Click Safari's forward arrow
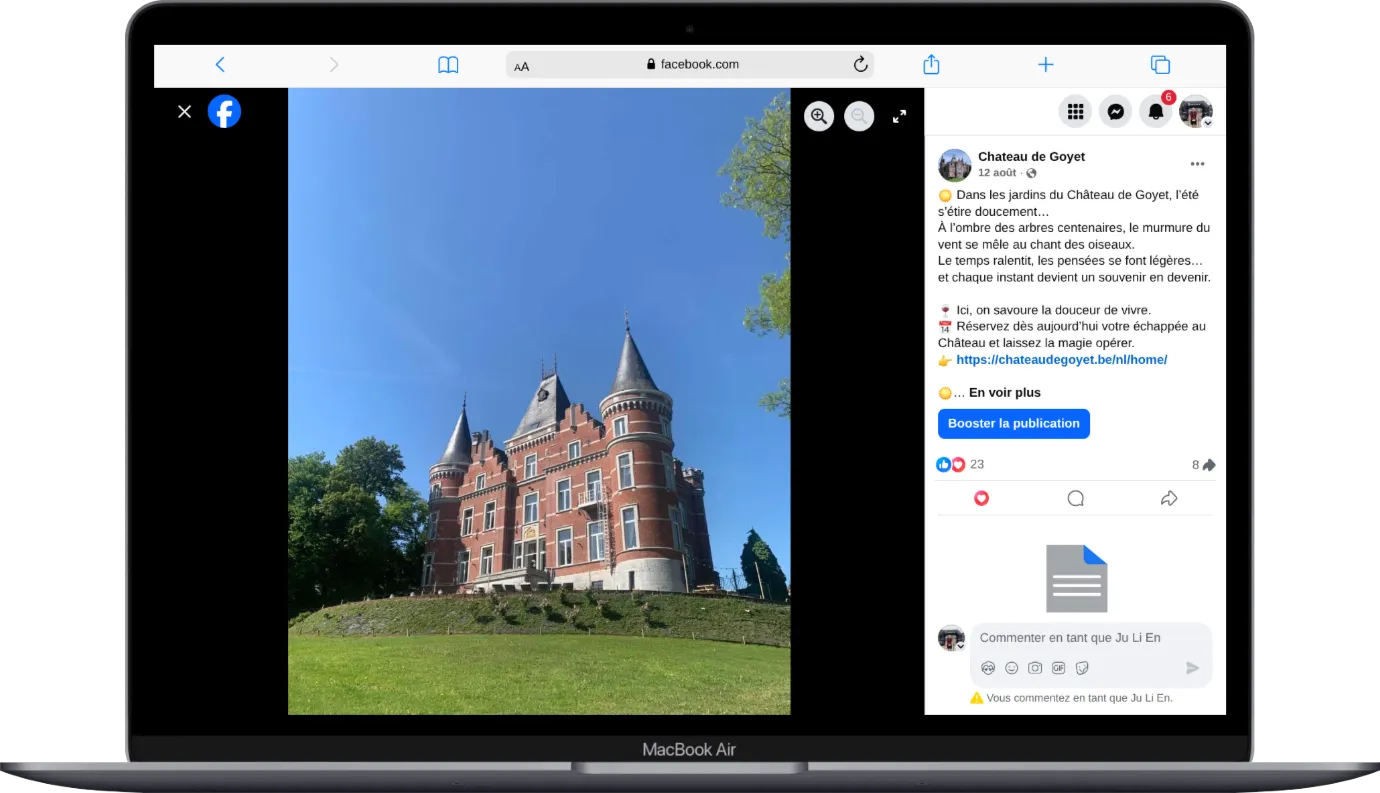Image resolution: width=1380 pixels, height=793 pixels. pos(334,65)
